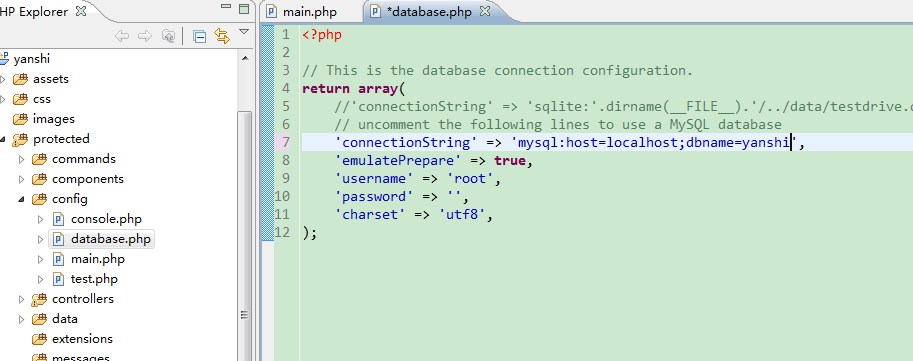Viewport: 913px width, 361px height.
Task: Click the test.php file icon
Action: coord(58,279)
